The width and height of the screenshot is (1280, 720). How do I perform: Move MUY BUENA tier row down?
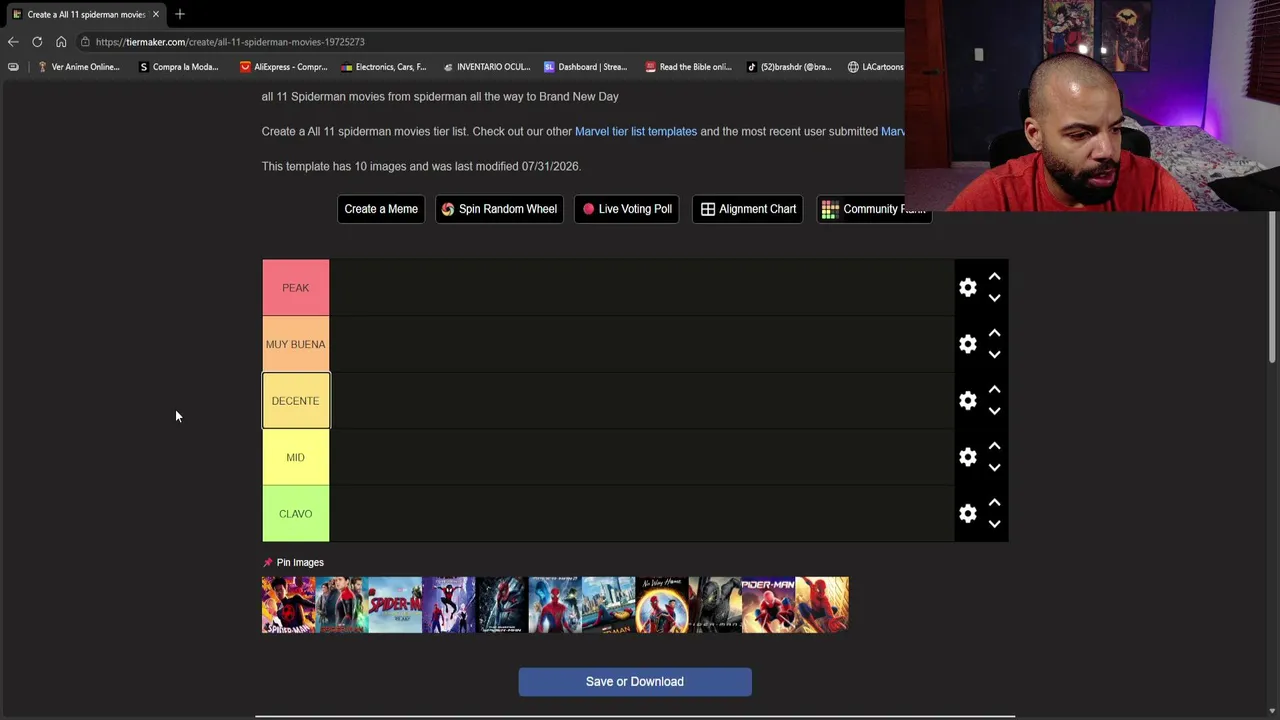(994, 354)
